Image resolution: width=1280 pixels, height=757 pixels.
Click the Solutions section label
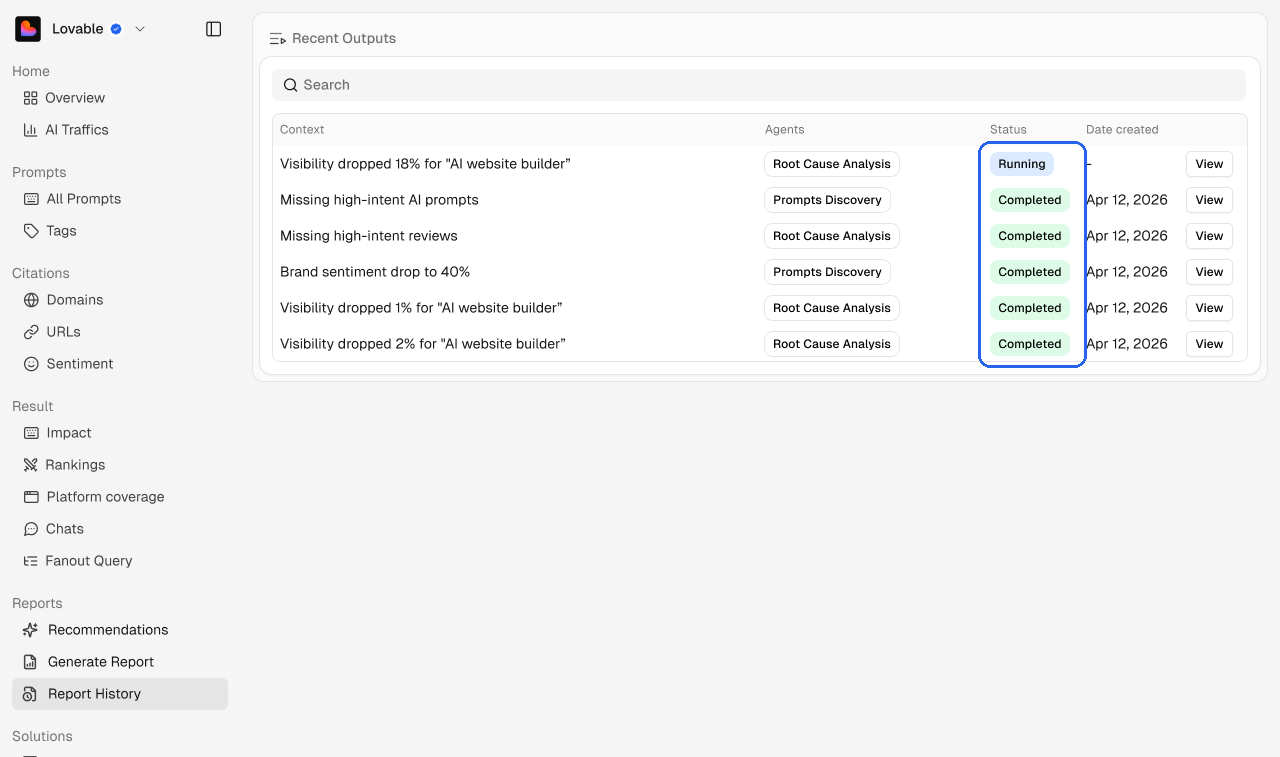[x=42, y=737]
